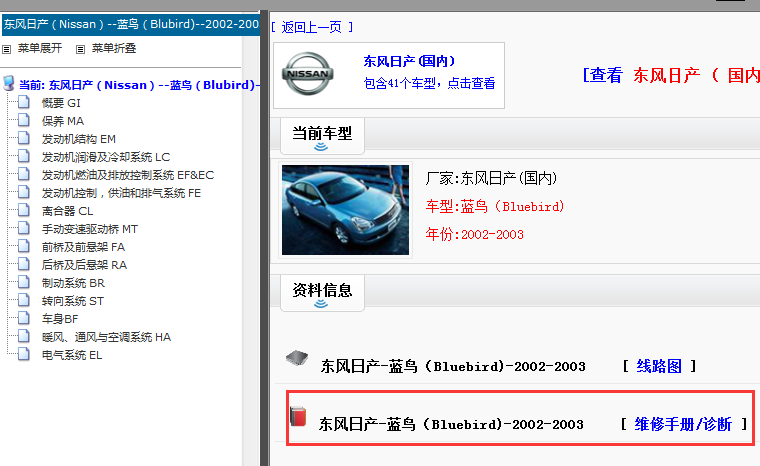Select 后桥及后悬架 RA in the tree
Viewport: 760px width, 466px height.
coord(84,265)
